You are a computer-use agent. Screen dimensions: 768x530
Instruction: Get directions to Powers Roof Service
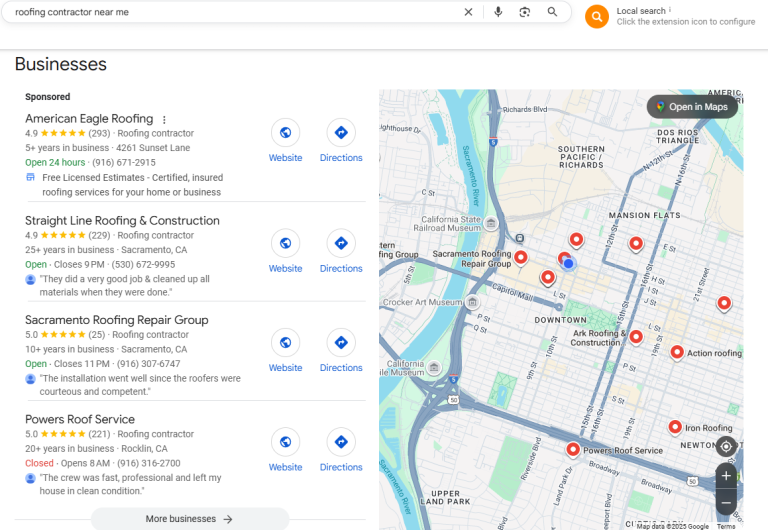click(x=341, y=442)
